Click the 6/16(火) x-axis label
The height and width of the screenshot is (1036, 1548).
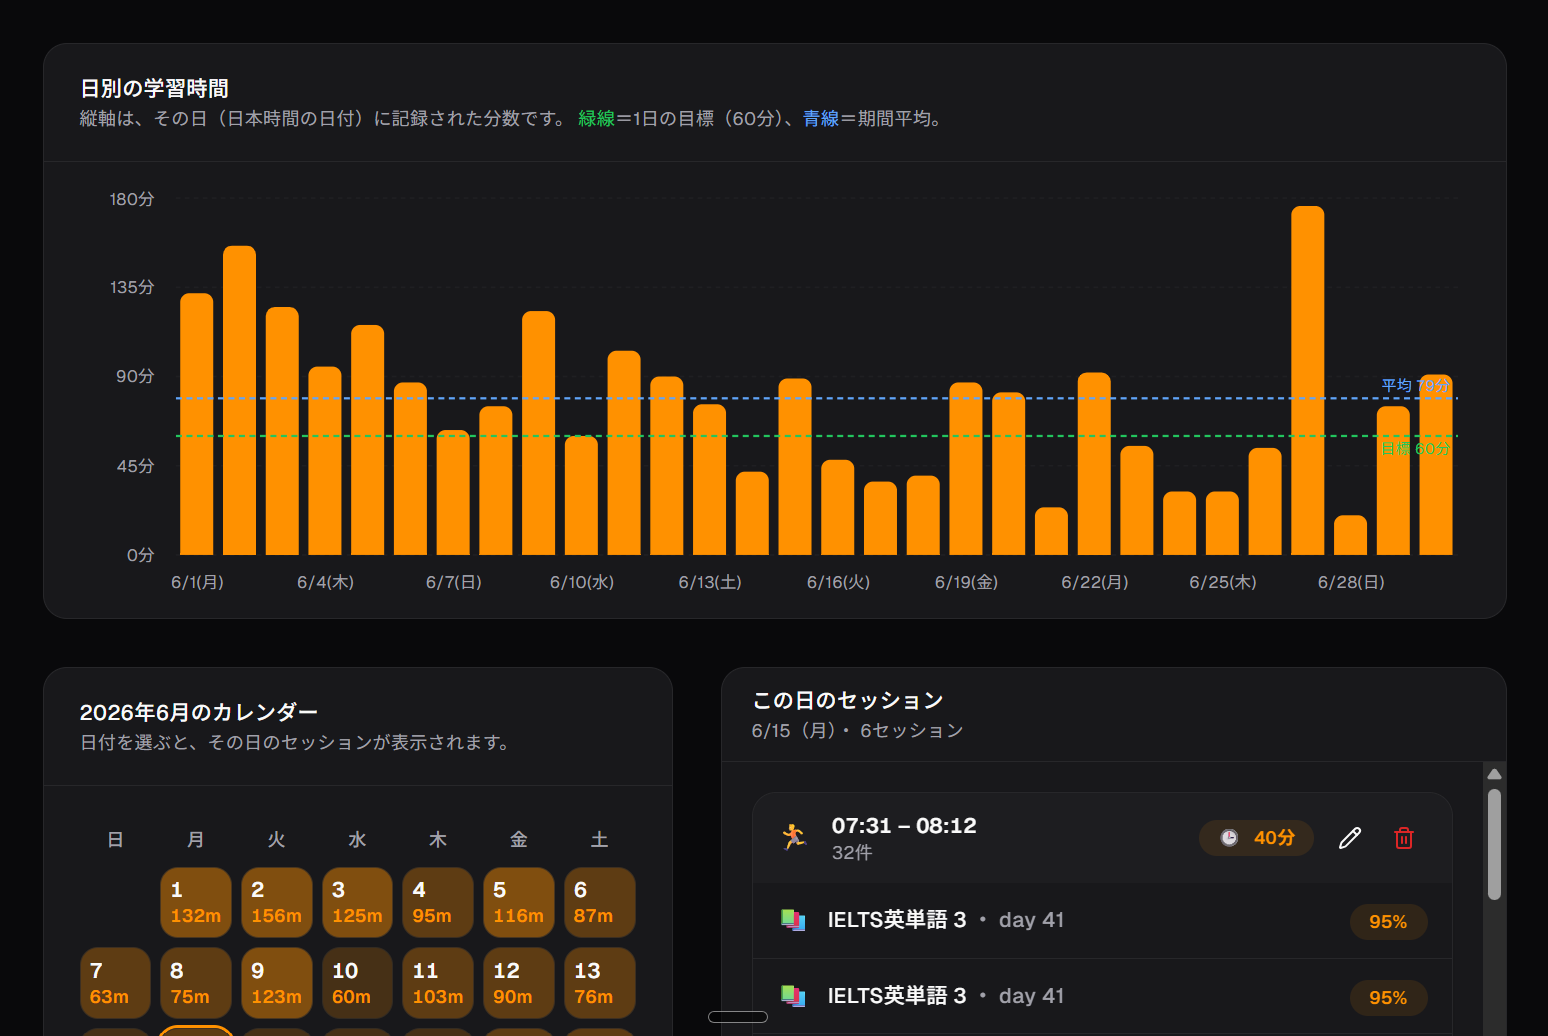838,582
